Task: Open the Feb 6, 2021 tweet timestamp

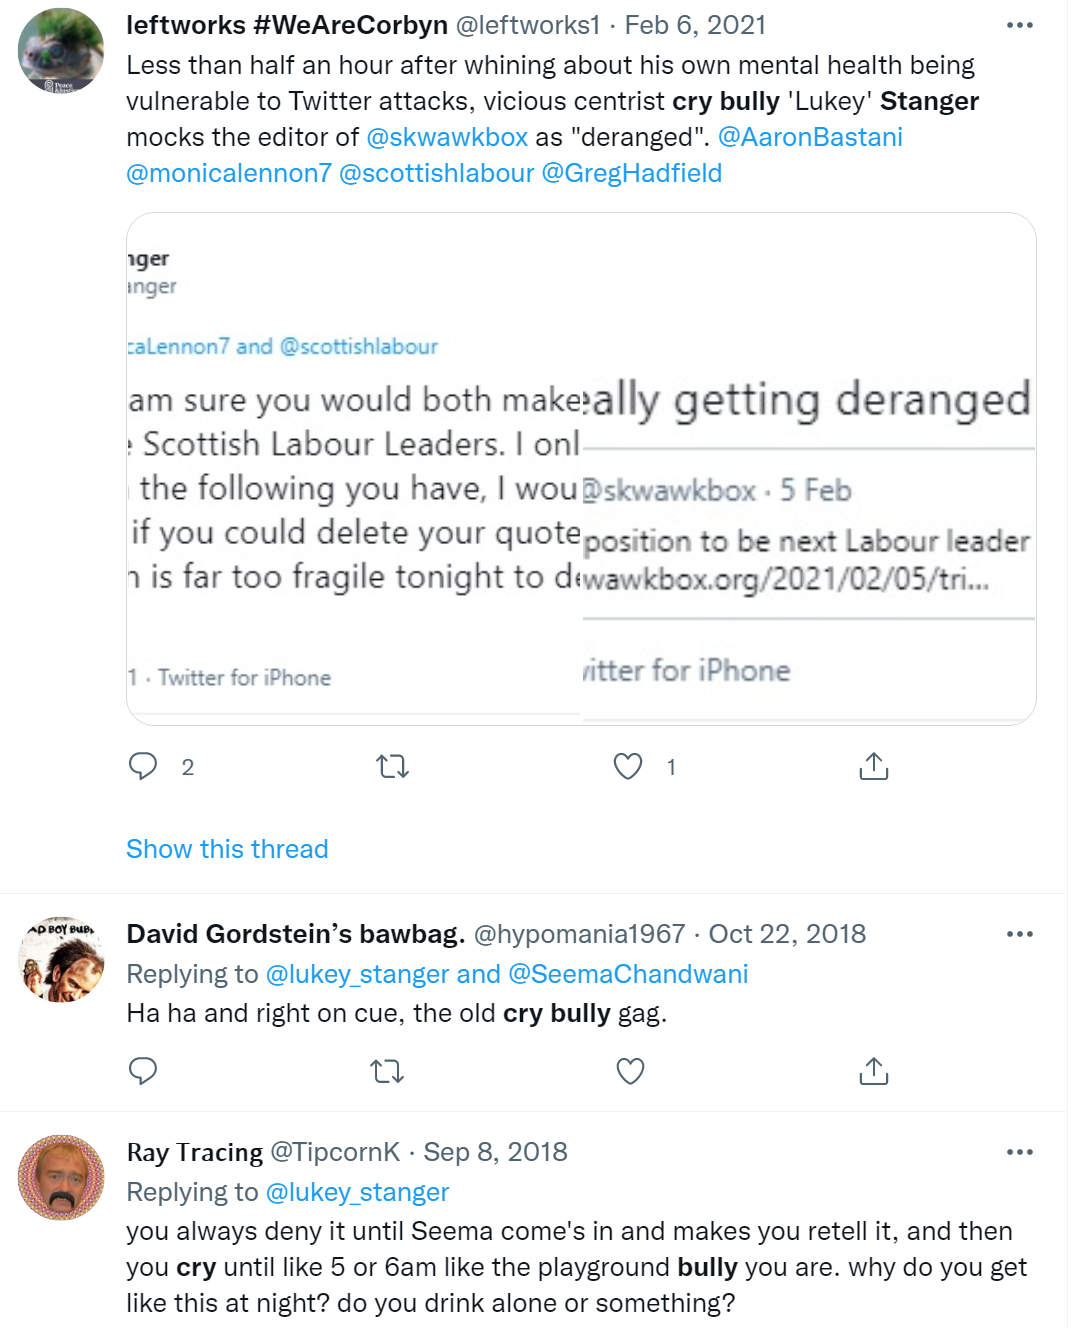Action: (695, 25)
